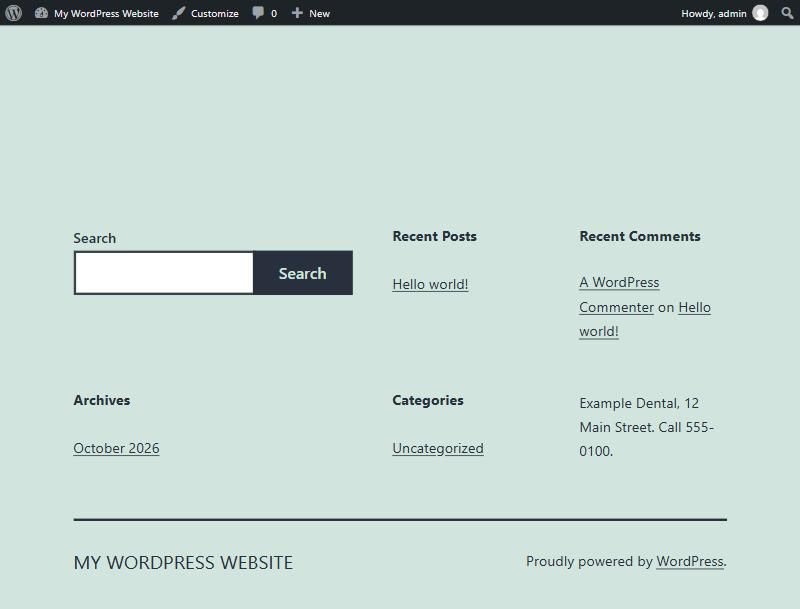This screenshot has height=609, width=800.
Task: Click the Recent Posts heading
Action: click(x=435, y=236)
